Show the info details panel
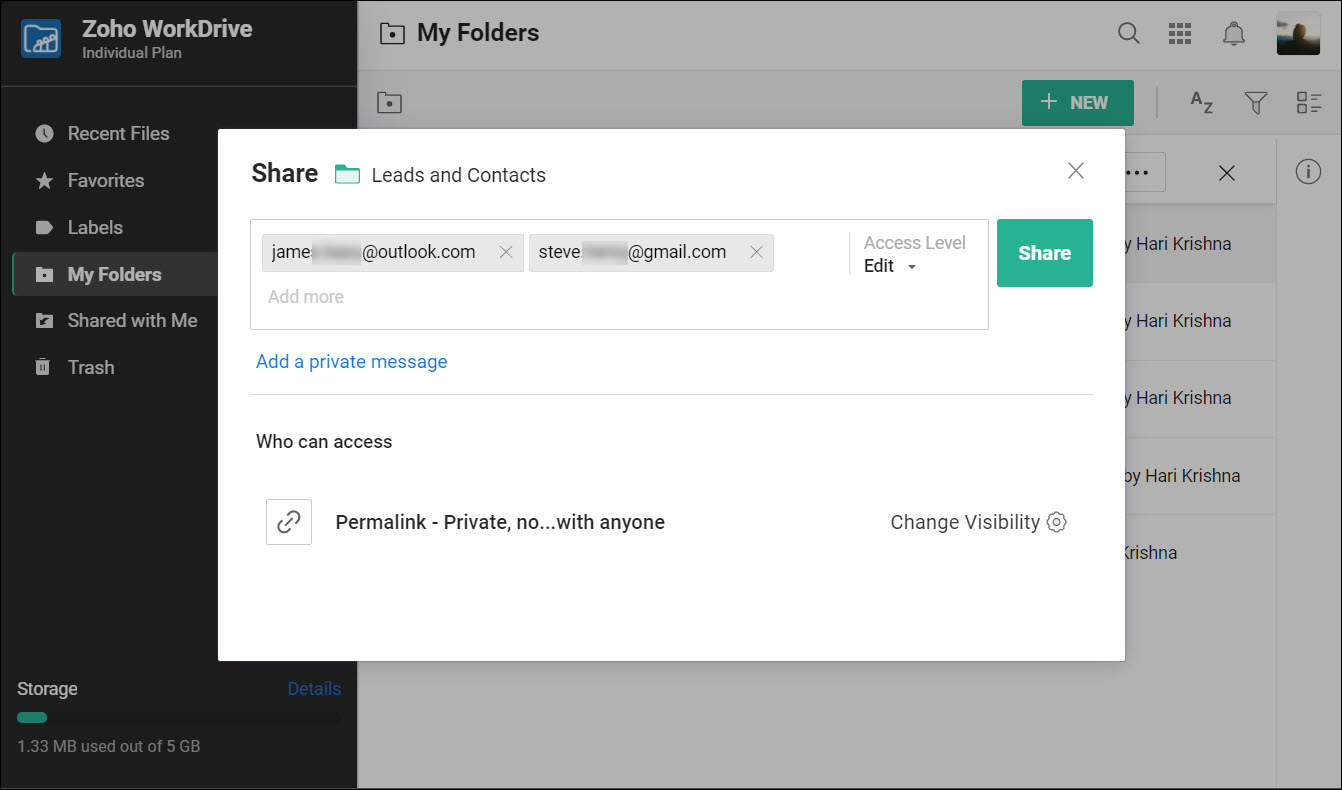This screenshot has height=790, width=1342. point(1308,172)
